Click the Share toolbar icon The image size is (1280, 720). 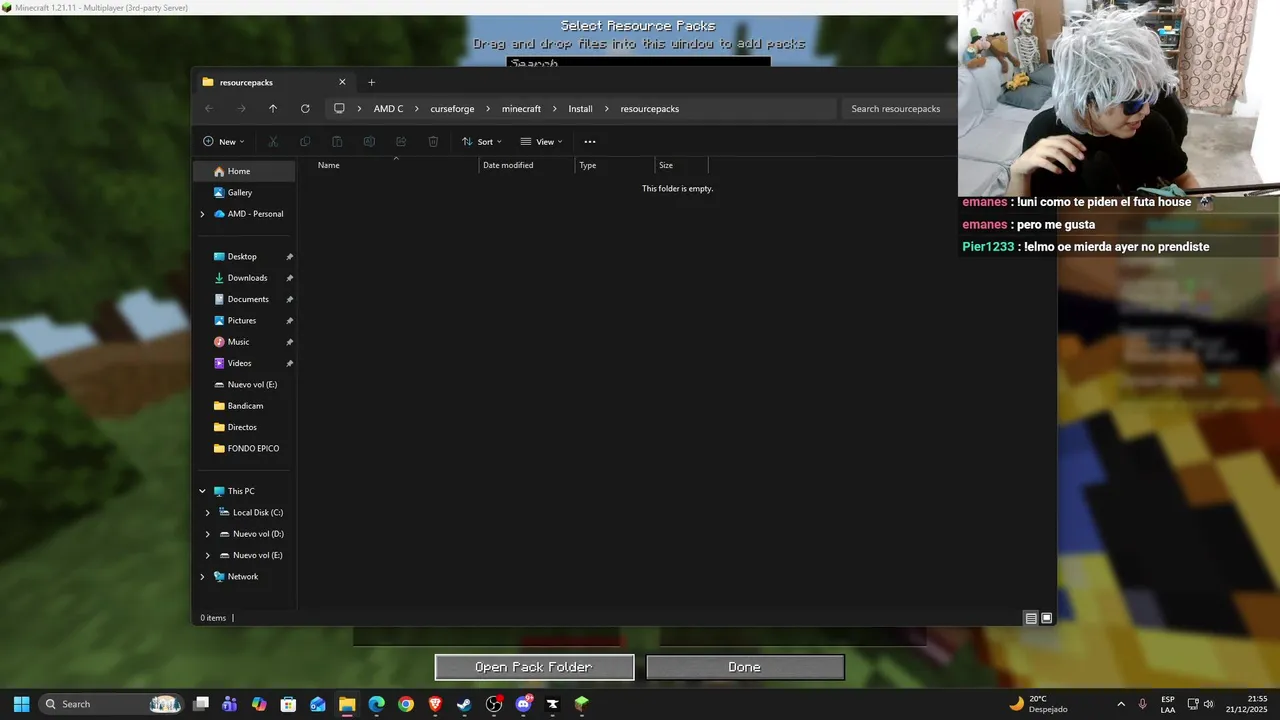point(401,142)
